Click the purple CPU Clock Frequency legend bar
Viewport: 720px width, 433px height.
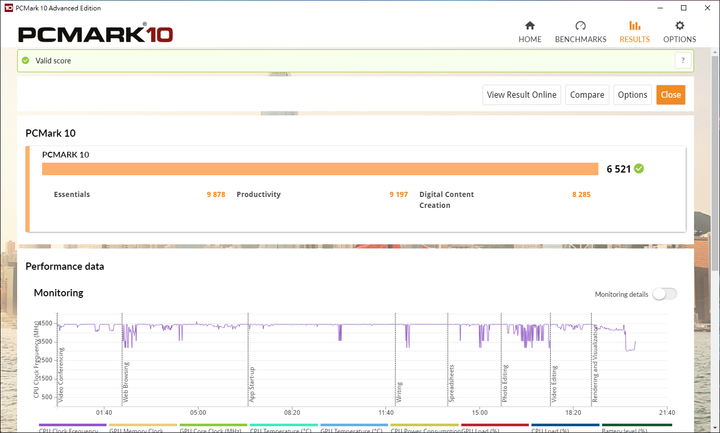[73, 425]
